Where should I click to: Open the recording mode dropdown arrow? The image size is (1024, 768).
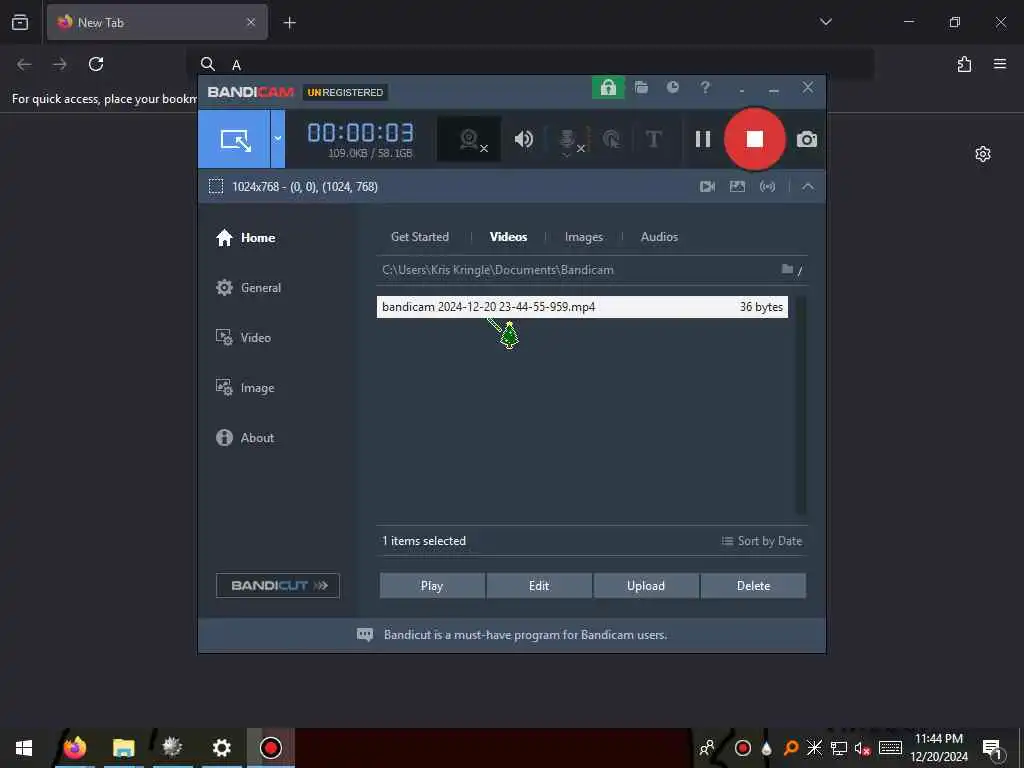[x=278, y=139]
